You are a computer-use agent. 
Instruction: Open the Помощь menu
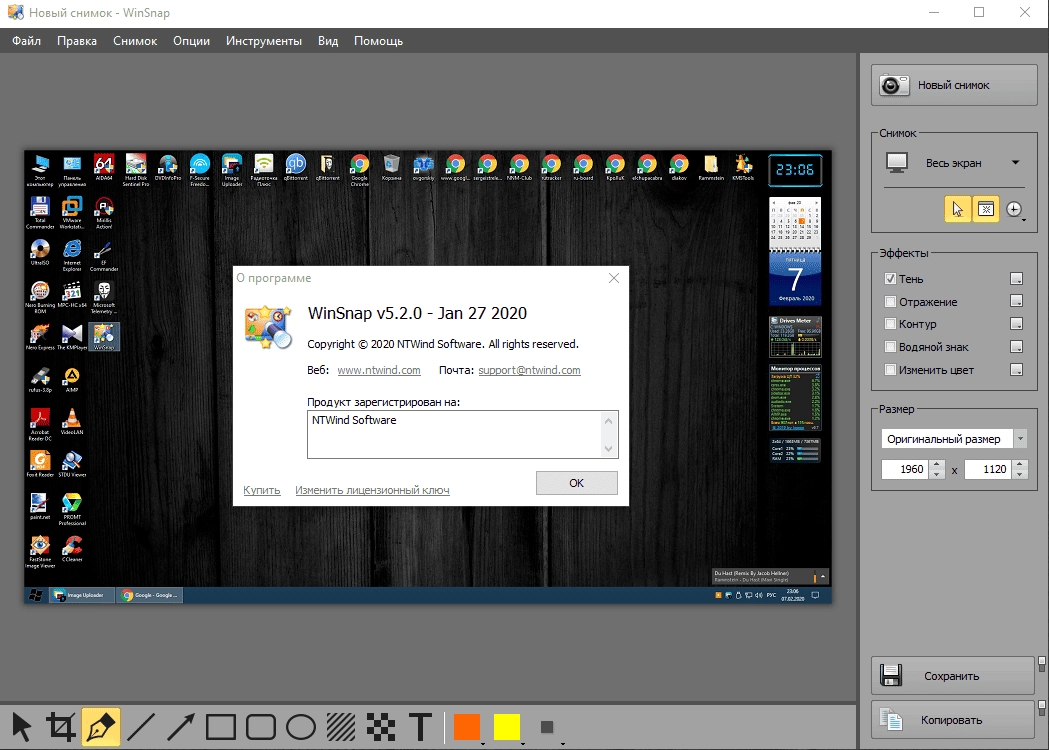(x=379, y=41)
